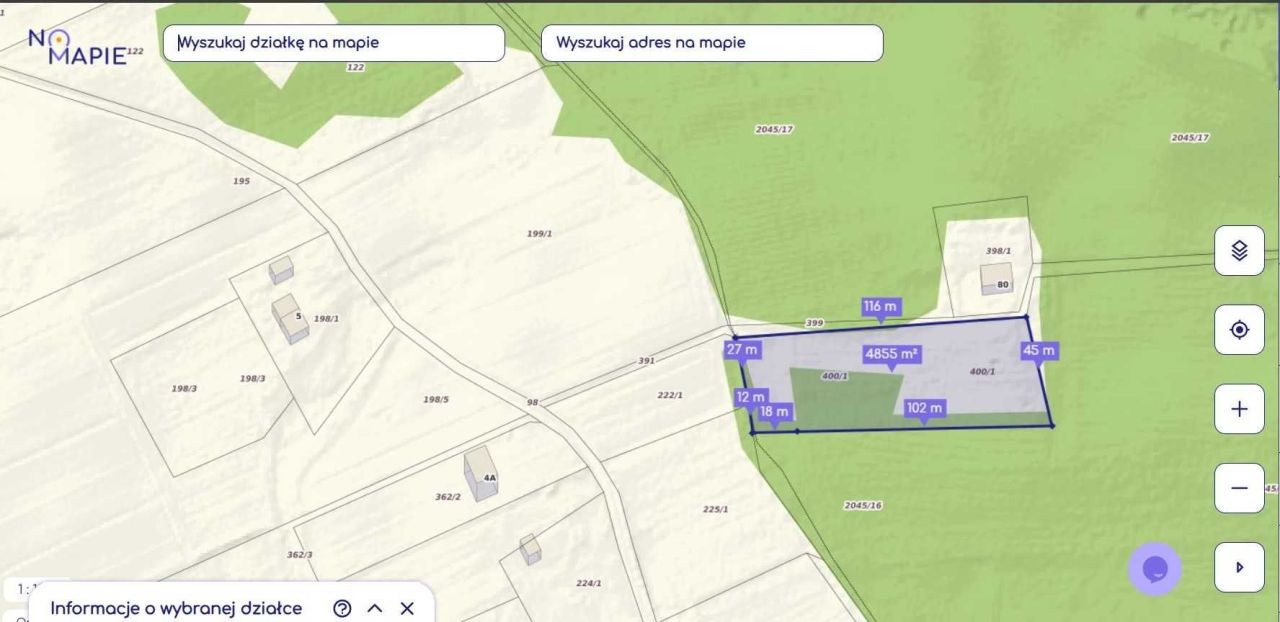Select parcel 199/1 on the map
The image size is (1280, 622).
(540, 233)
